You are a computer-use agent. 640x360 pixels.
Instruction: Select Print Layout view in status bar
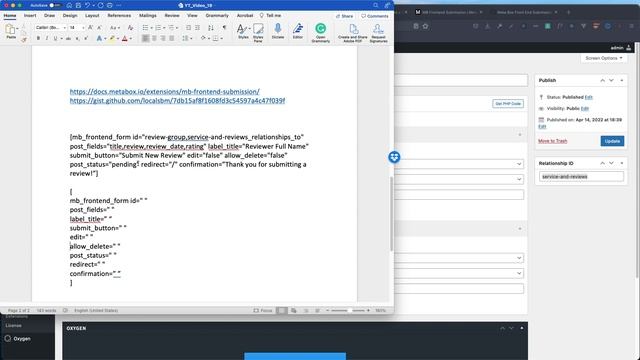pos(282,311)
